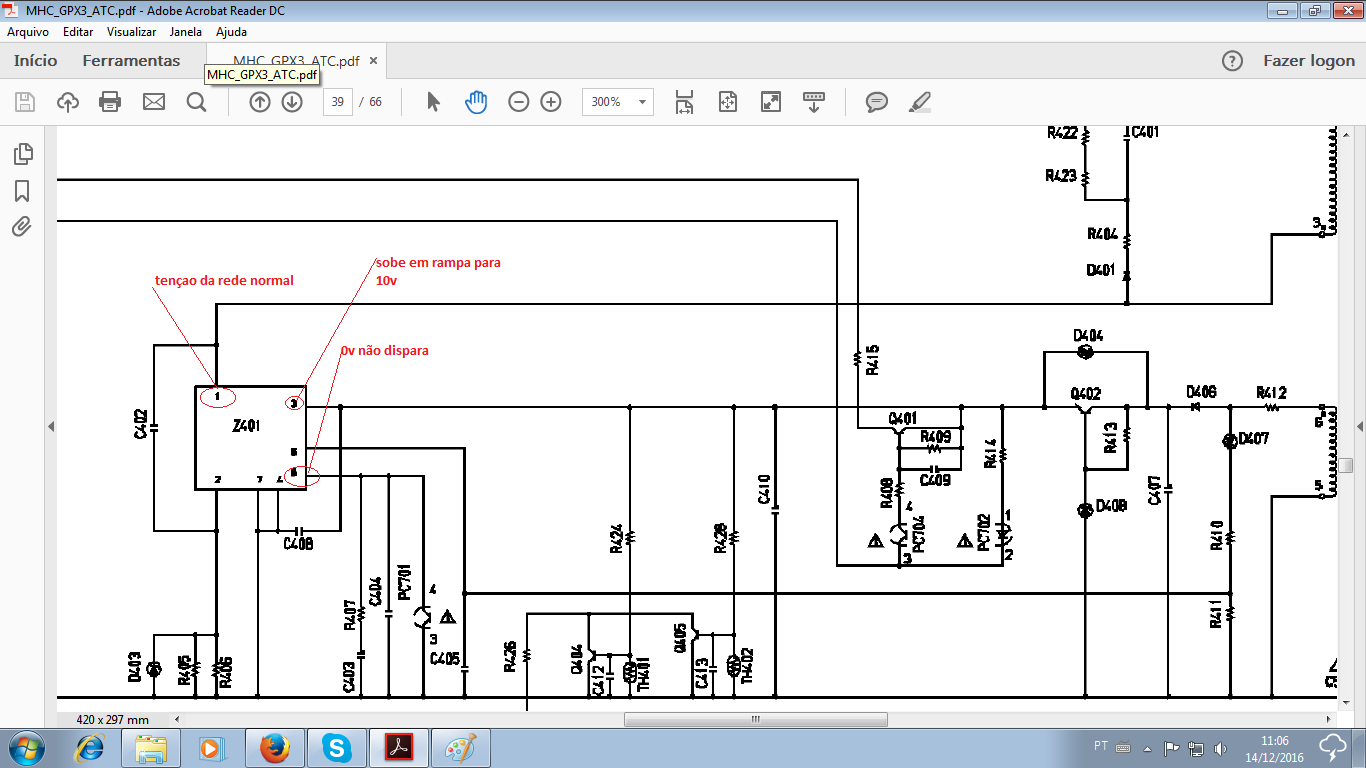
Task: Add a comment note icon
Action: coord(877,102)
